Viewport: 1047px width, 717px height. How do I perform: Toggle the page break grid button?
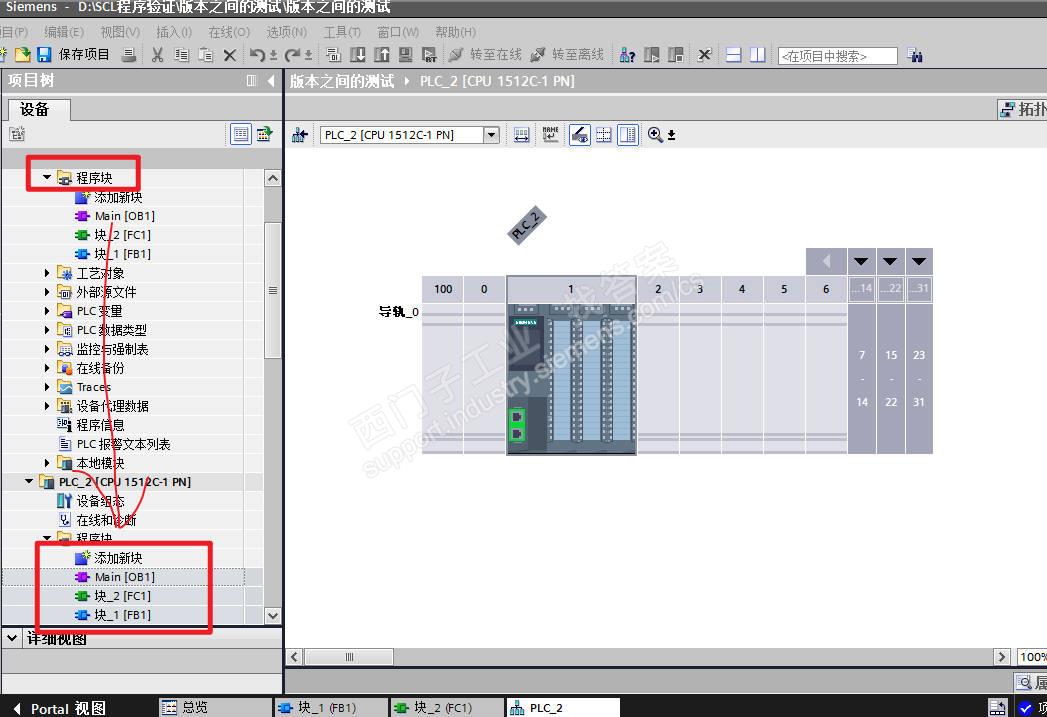pyautogui.click(x=604, y=135)
